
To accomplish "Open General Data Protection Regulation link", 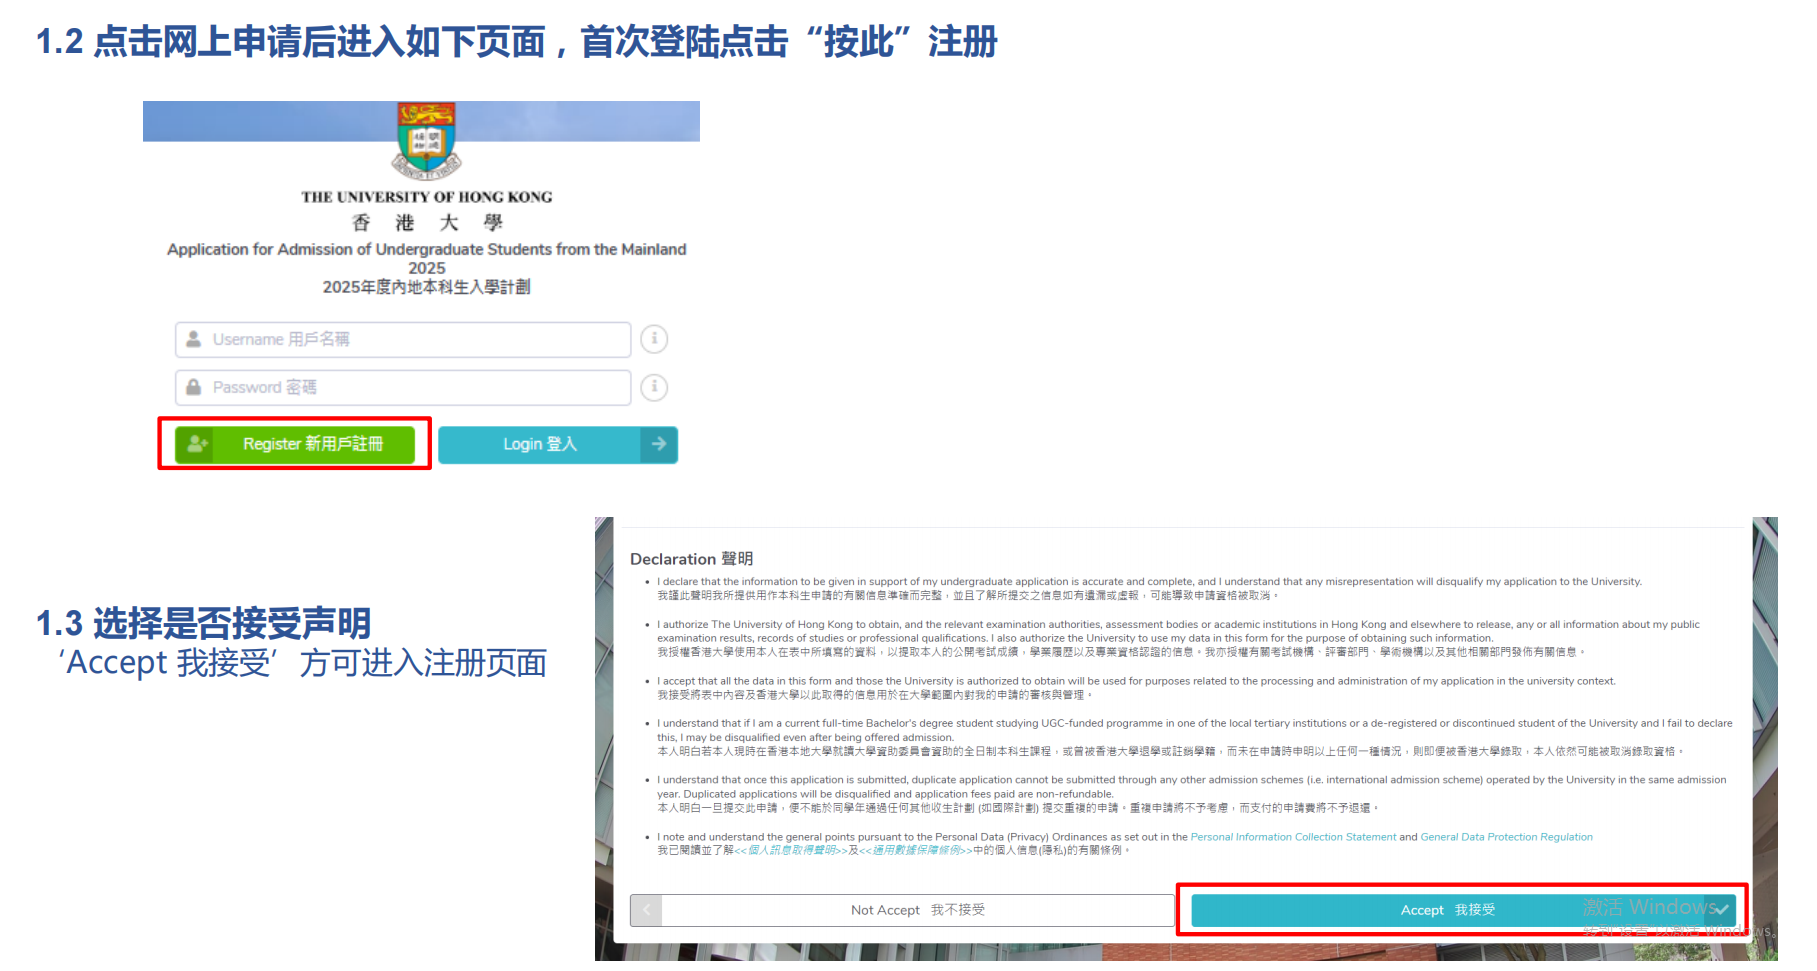I will [1506, 837].
